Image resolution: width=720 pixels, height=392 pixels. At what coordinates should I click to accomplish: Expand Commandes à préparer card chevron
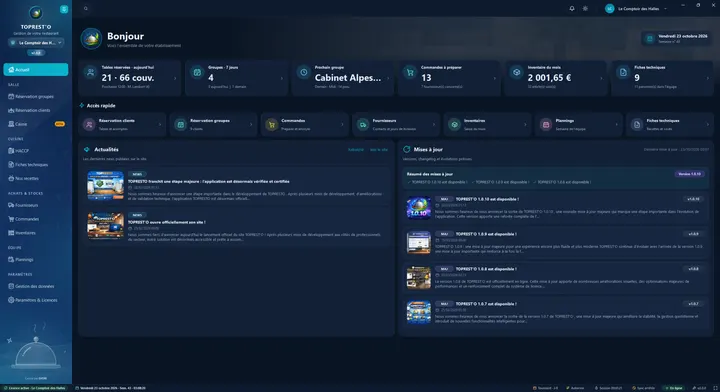[495, 78]
